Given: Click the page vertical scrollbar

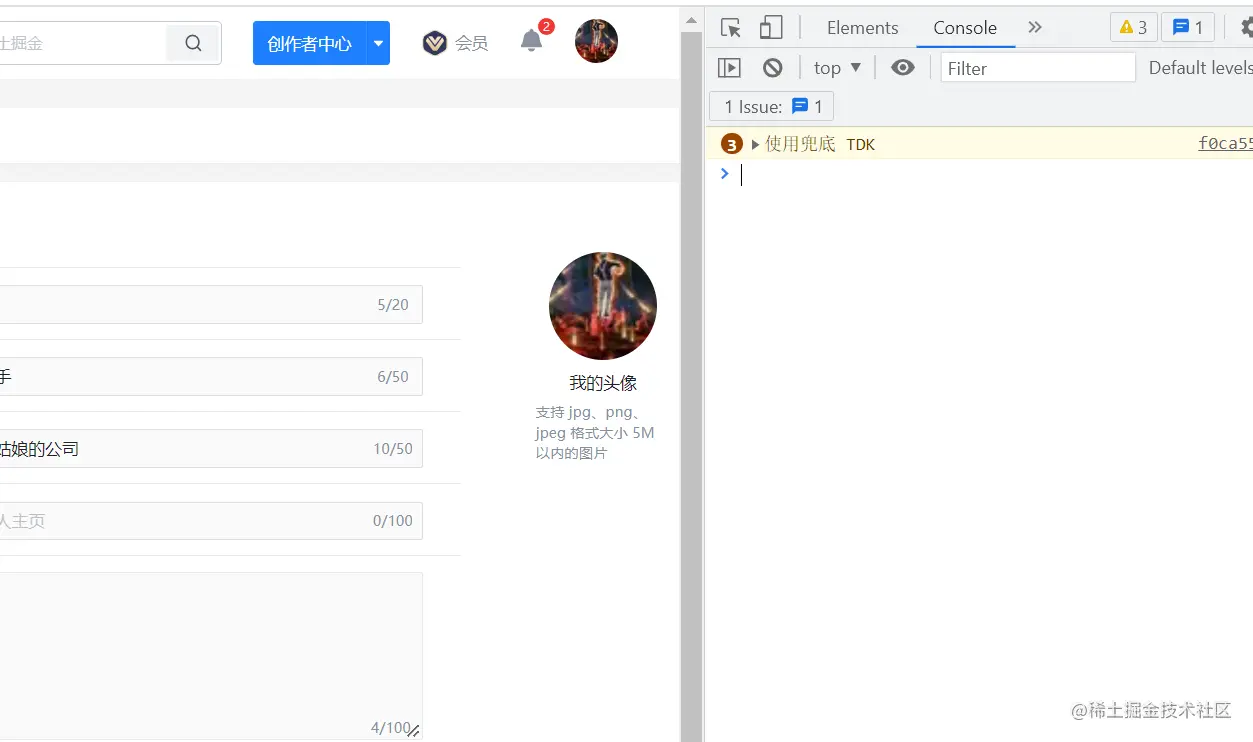Looking at the screenshot, I should click(692, 386).
